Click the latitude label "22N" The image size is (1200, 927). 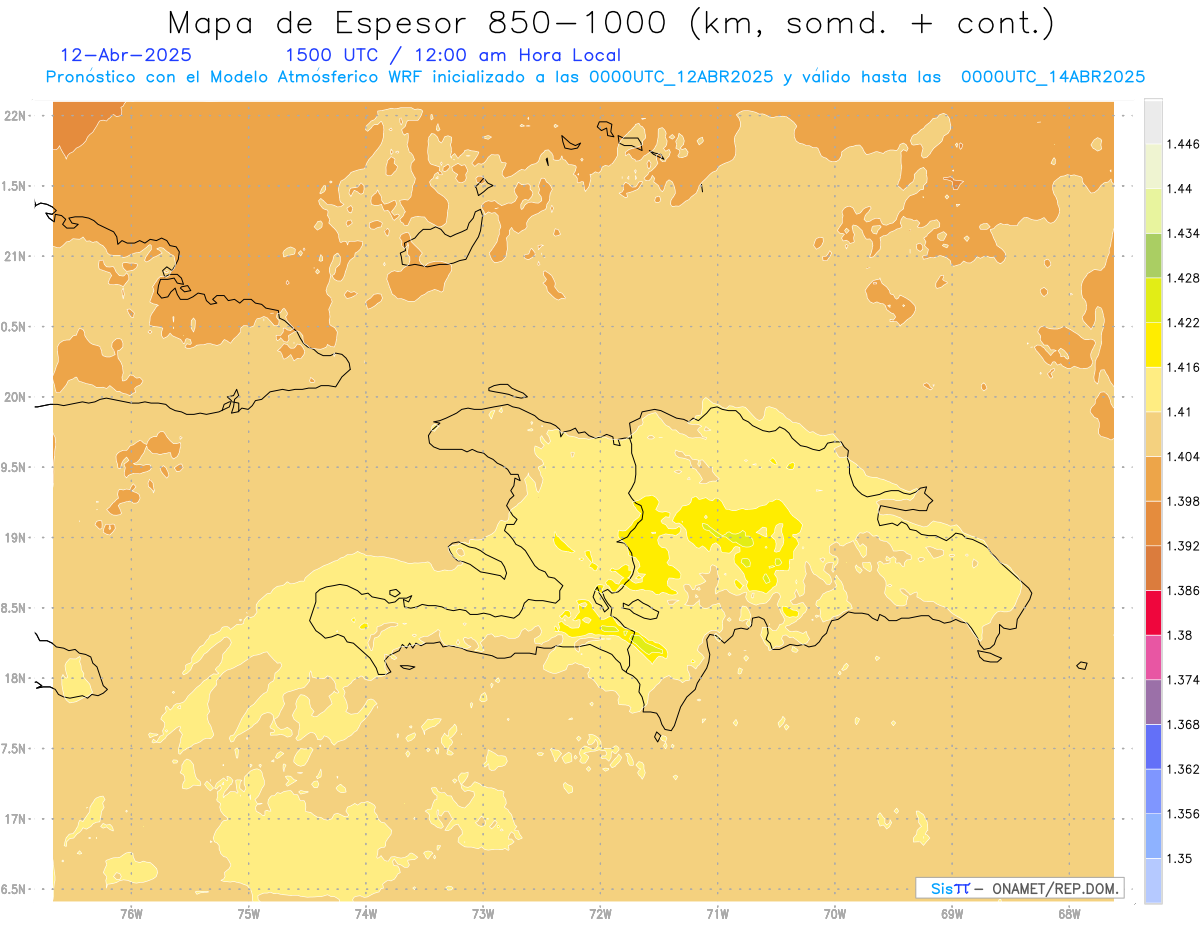click(17, 116)
